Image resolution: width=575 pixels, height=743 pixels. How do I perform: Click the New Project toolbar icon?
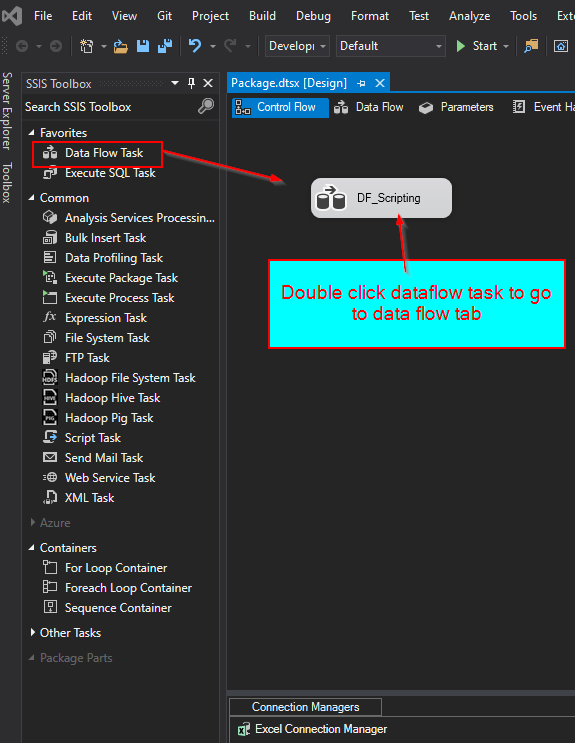86,46
